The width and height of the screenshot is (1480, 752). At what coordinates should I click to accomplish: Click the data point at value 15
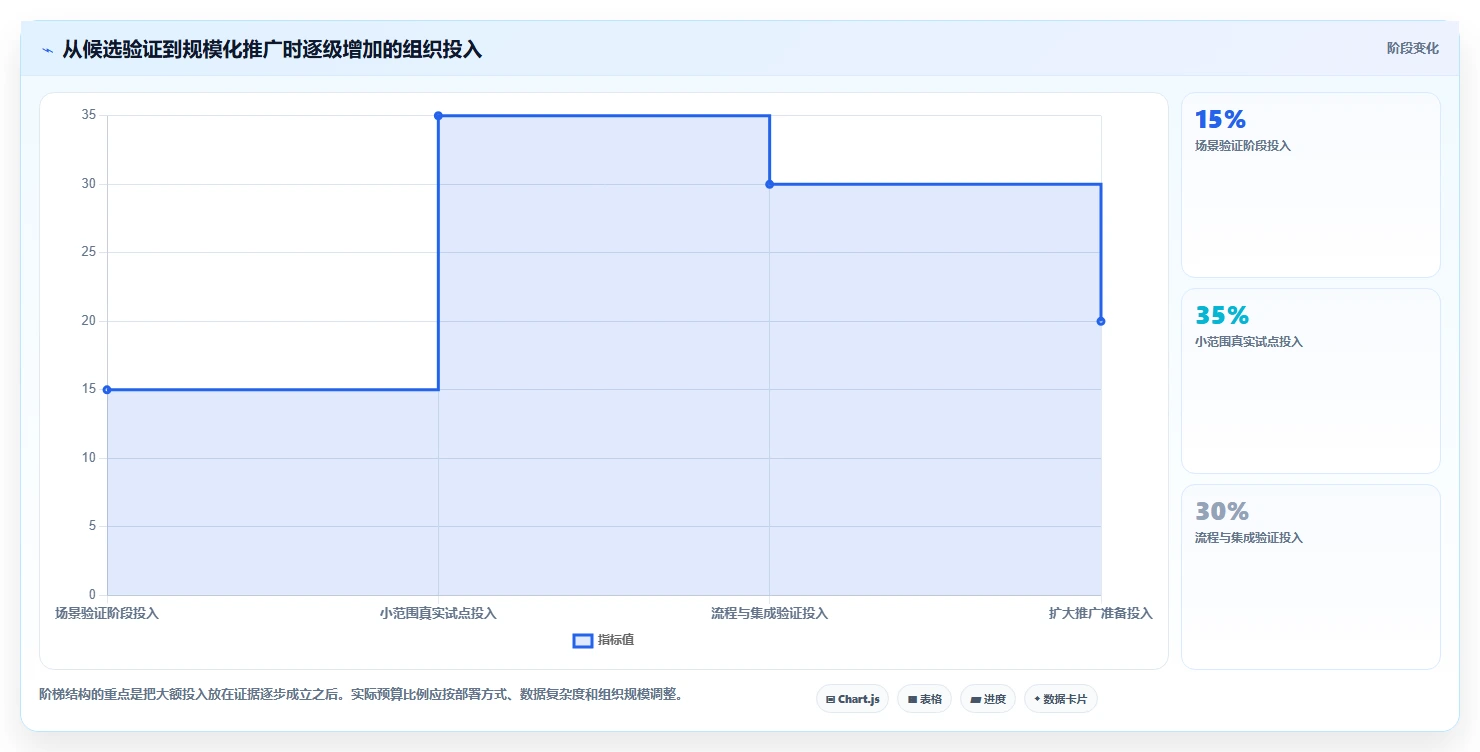coord(107,390)
